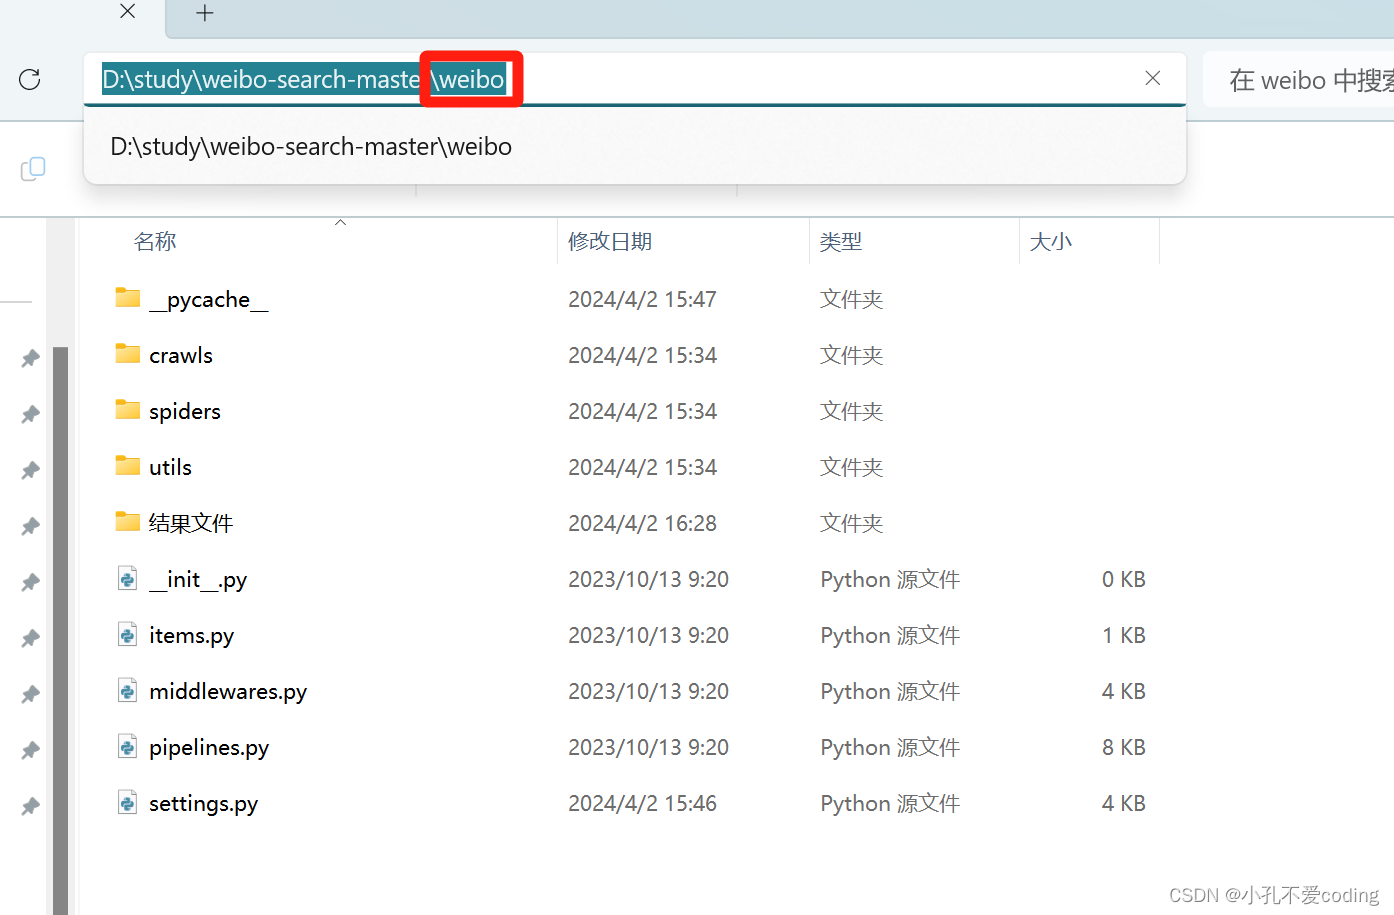This screenshot has width=1394, height=915.
Task: Sort by 修改日期 column header
Action: tap(610, 241)
